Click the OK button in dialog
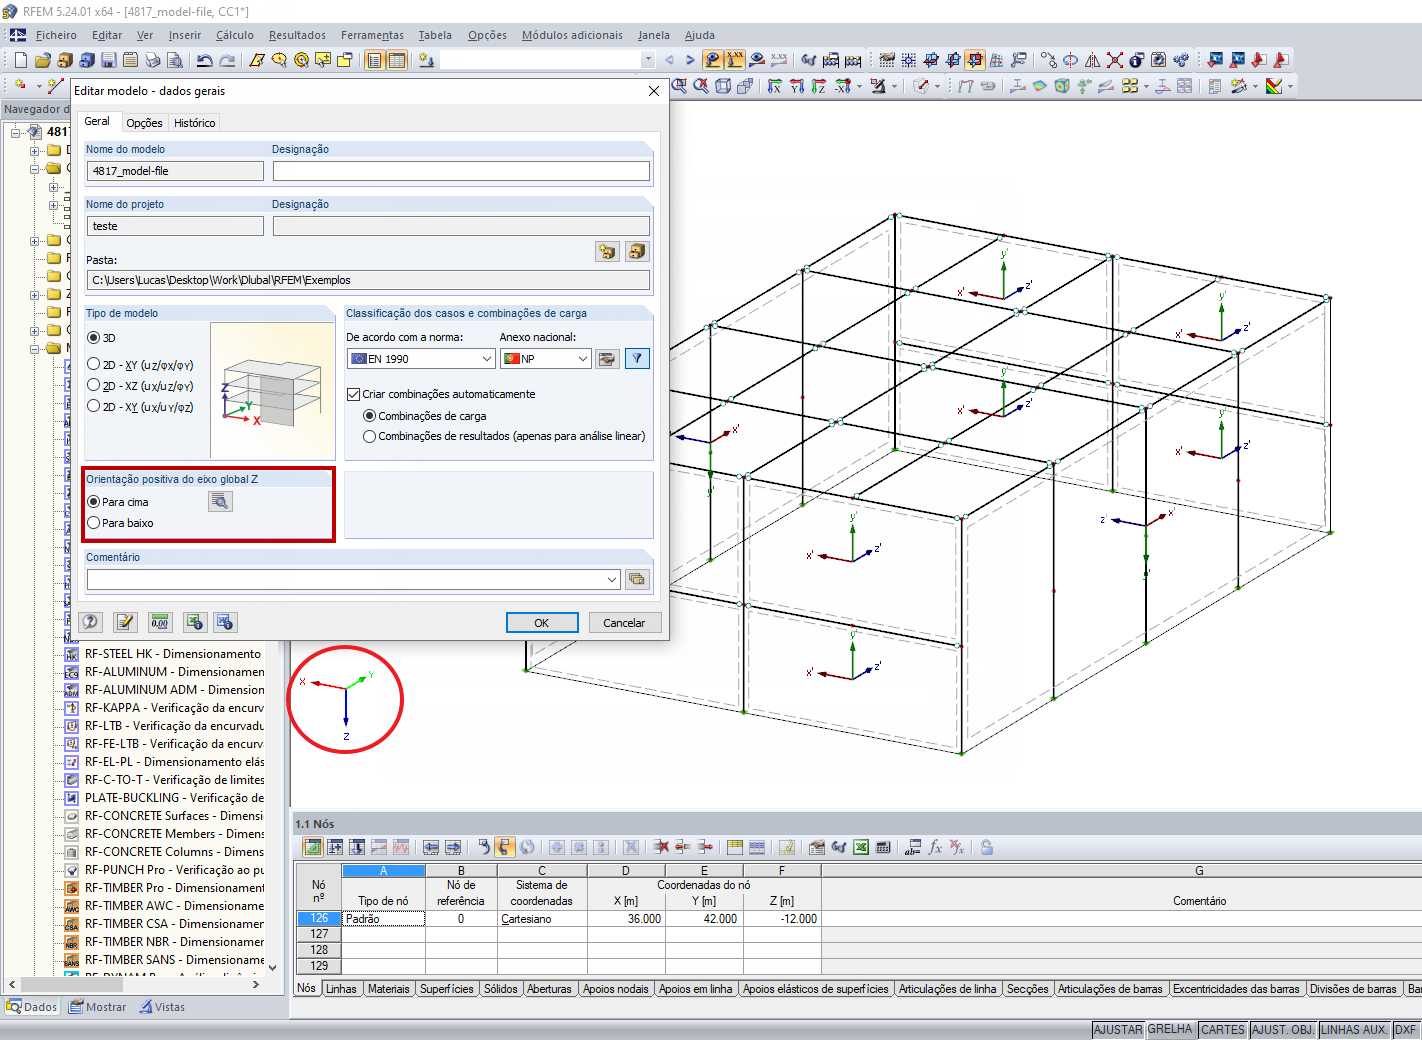1422x1040 pixels. pos(542,623)
